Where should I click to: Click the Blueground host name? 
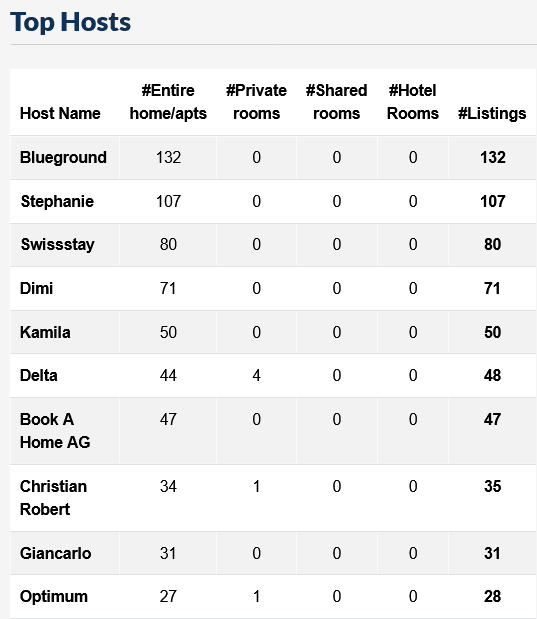point(63,158)
